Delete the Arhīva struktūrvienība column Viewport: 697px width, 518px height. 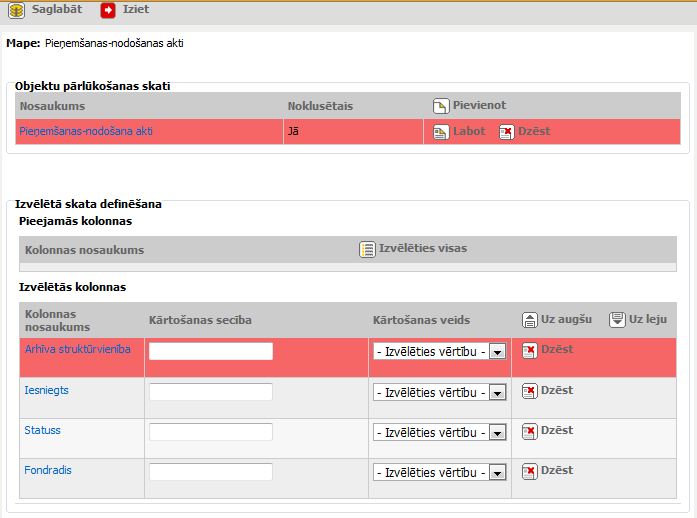tap(530, 351)
